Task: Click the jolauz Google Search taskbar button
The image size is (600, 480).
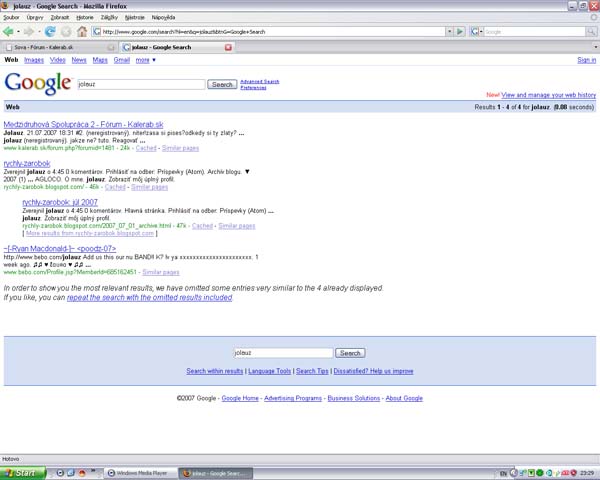Action: point(215,473)
